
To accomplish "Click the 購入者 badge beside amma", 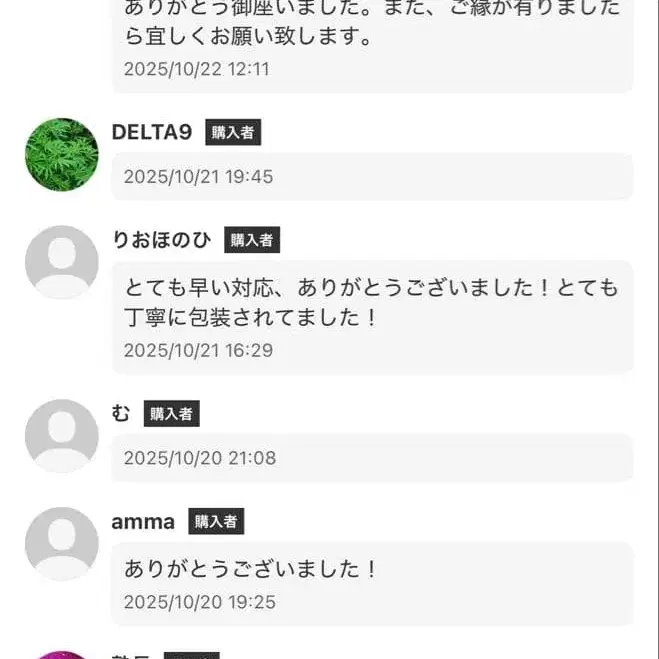I will tap(216, 521).
